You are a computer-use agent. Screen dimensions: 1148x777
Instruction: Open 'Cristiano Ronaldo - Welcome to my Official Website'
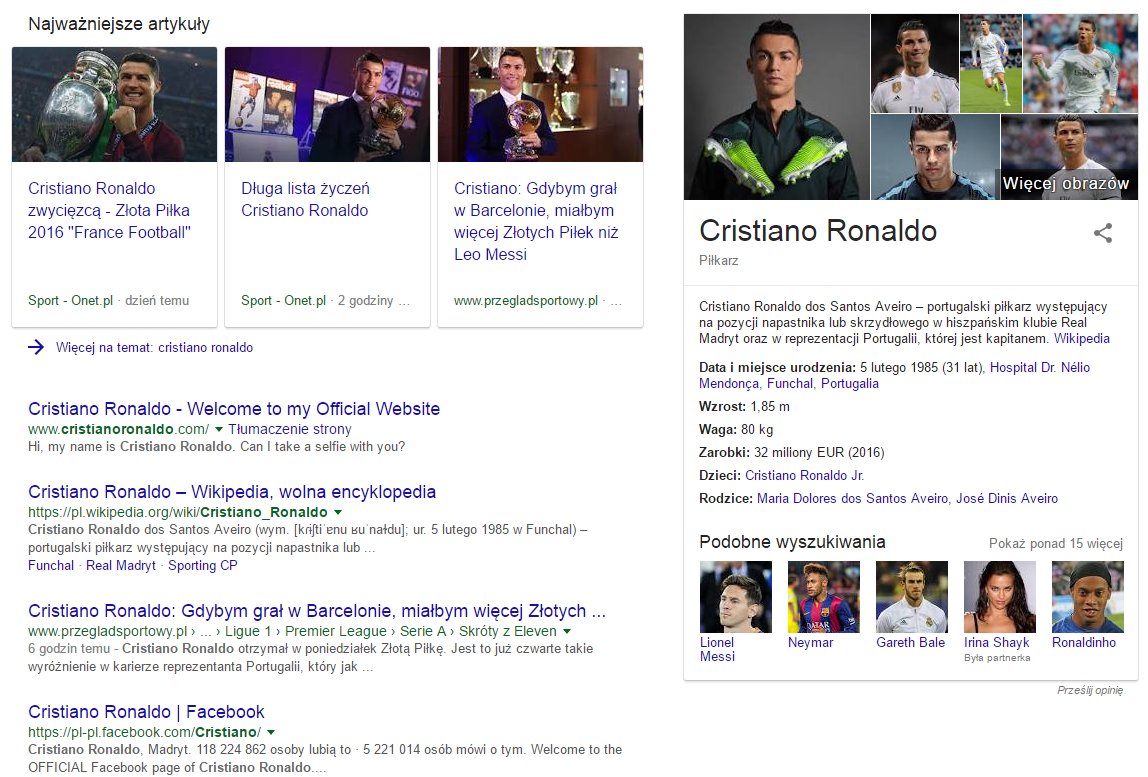pos(234,409)
